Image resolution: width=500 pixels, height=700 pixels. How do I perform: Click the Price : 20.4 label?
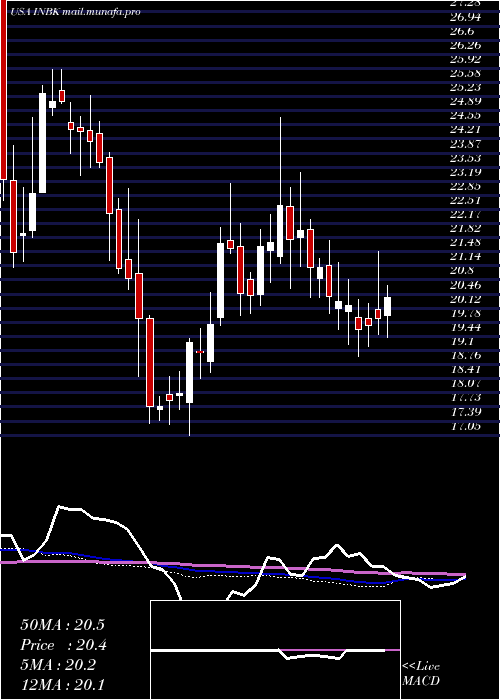point(63,645)
